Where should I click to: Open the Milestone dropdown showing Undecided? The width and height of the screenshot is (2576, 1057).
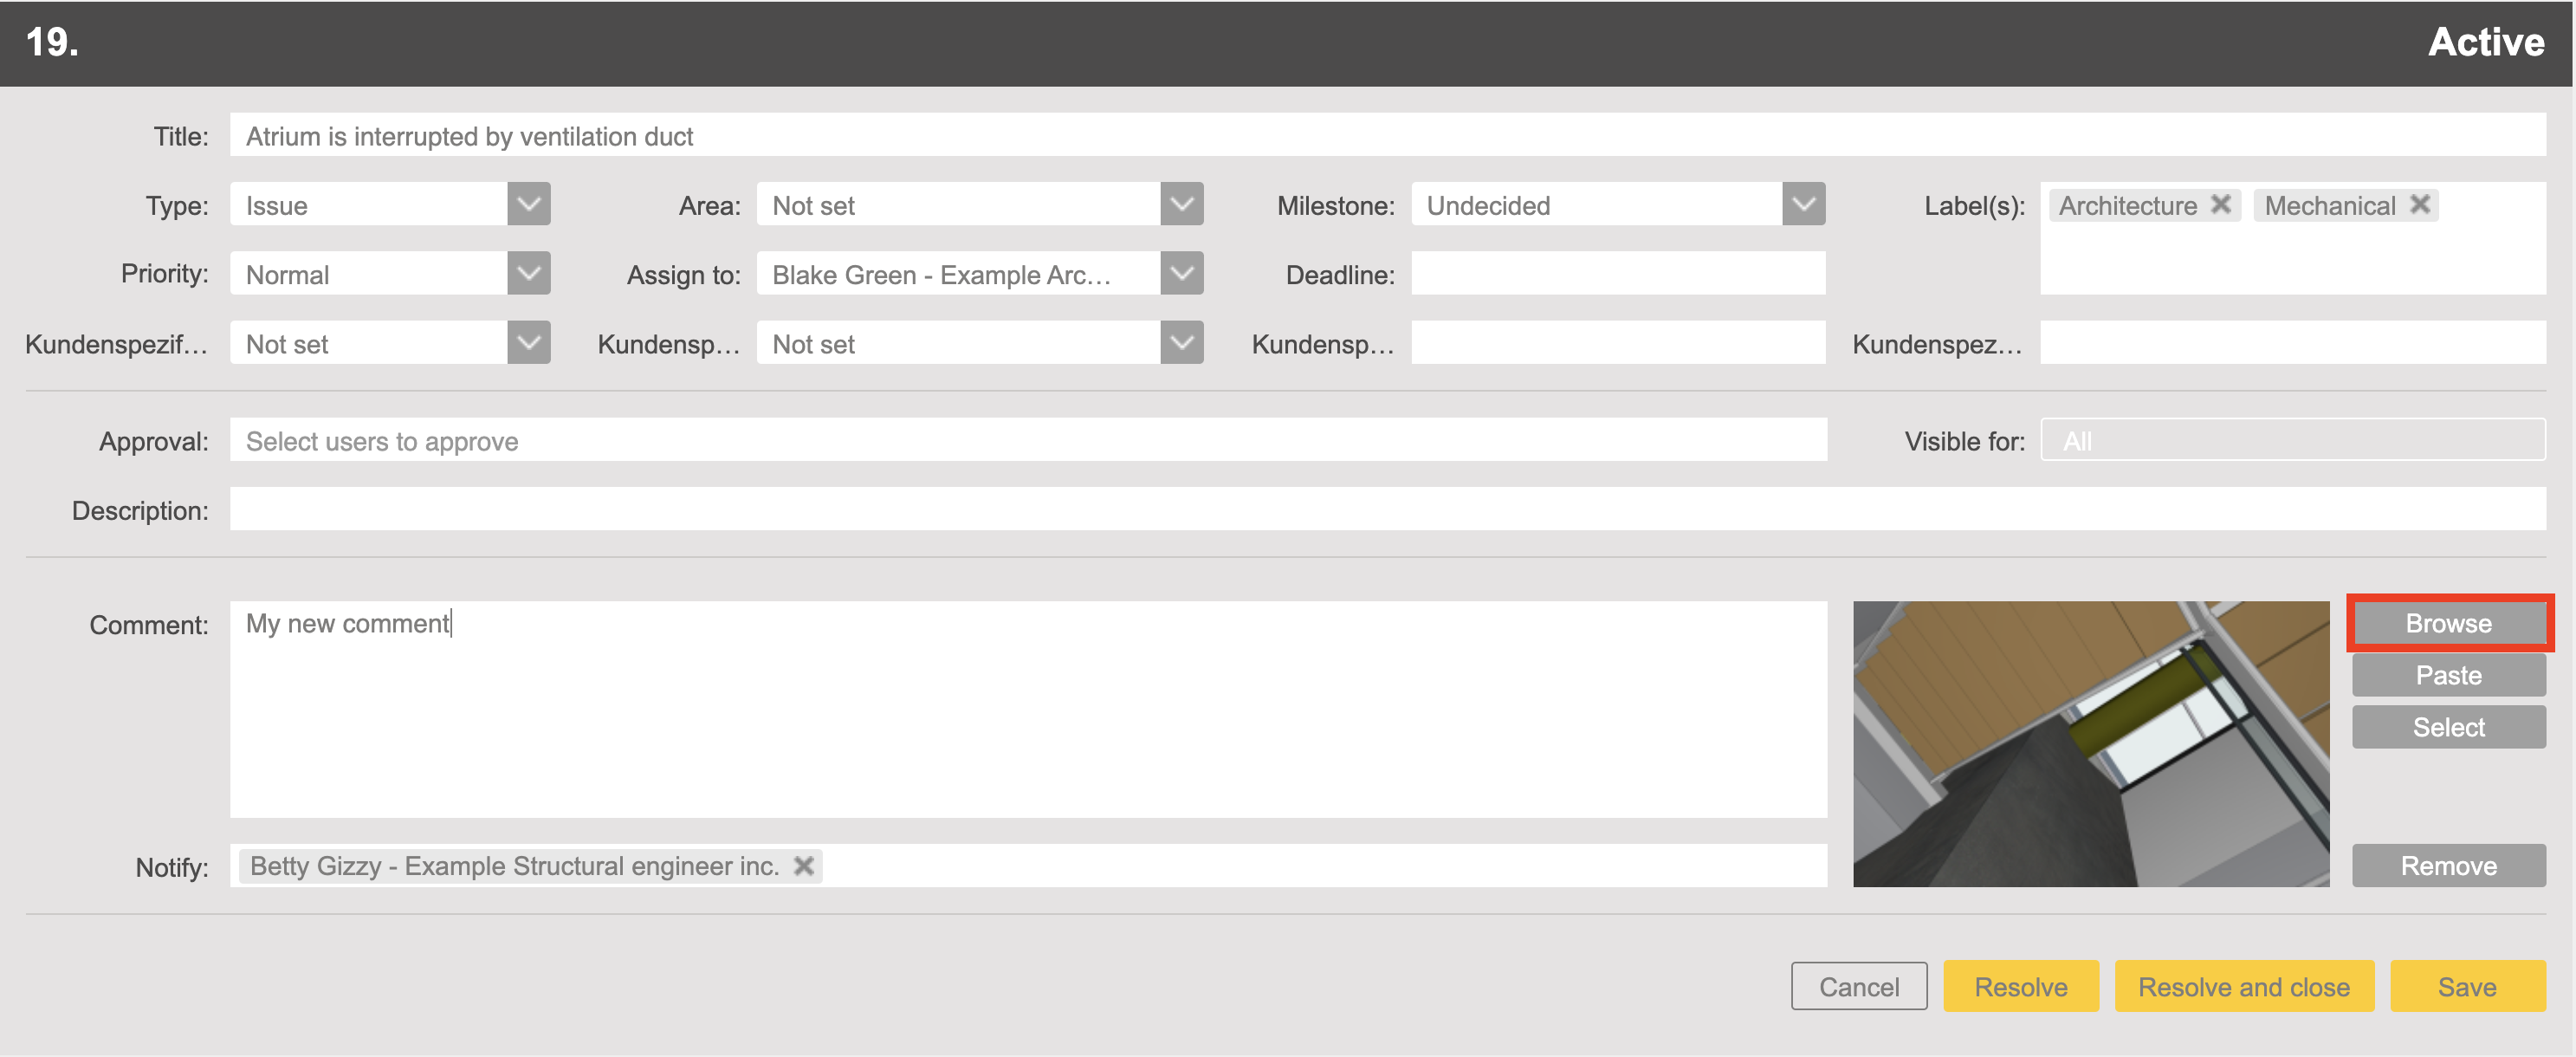click(x=1803, y=204)
